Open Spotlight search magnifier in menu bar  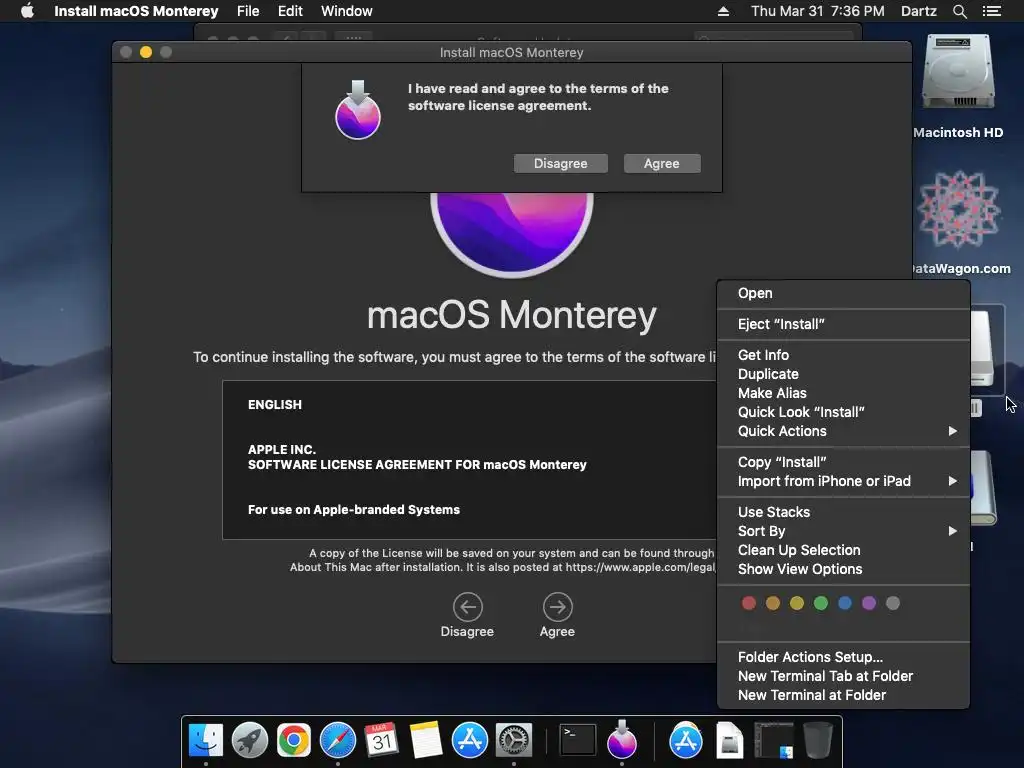(959, 11)
